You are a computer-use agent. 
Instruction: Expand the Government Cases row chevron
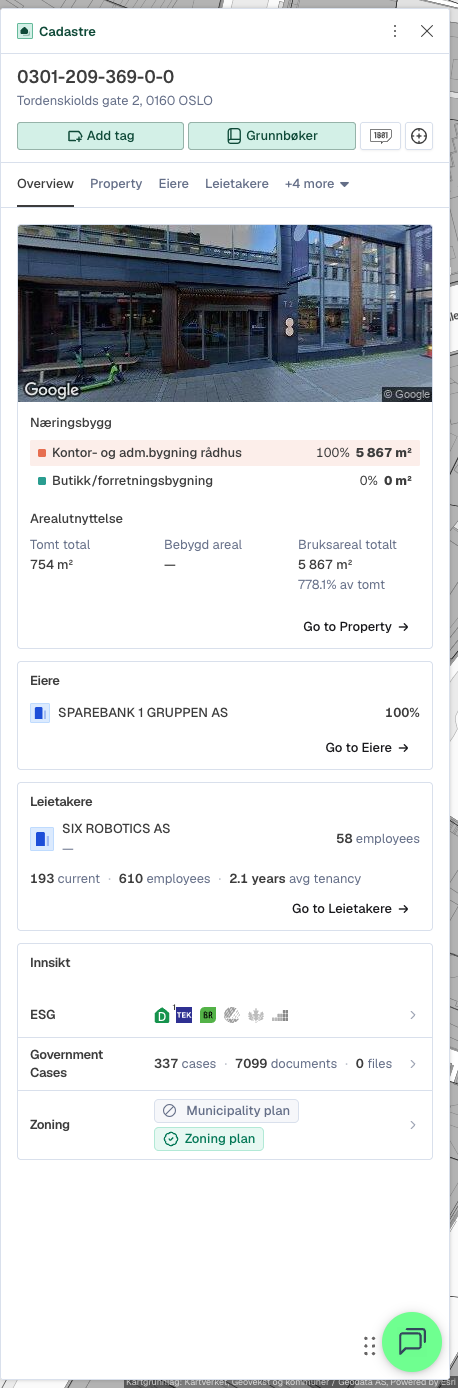413,1064
